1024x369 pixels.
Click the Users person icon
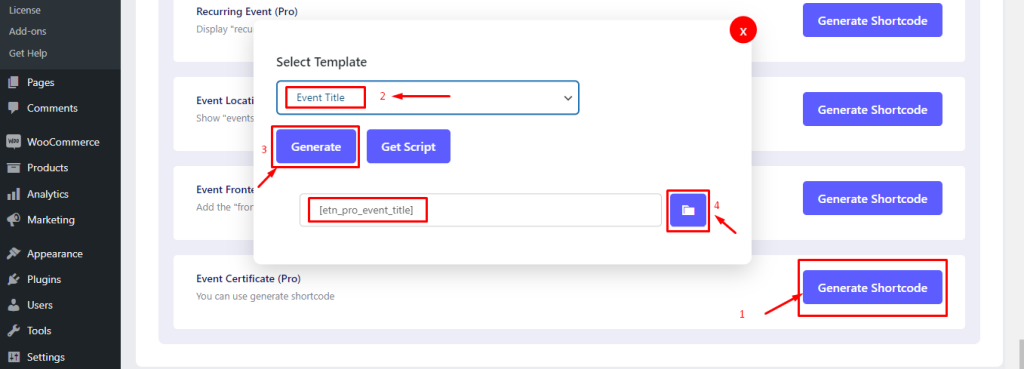coord(13,305)
